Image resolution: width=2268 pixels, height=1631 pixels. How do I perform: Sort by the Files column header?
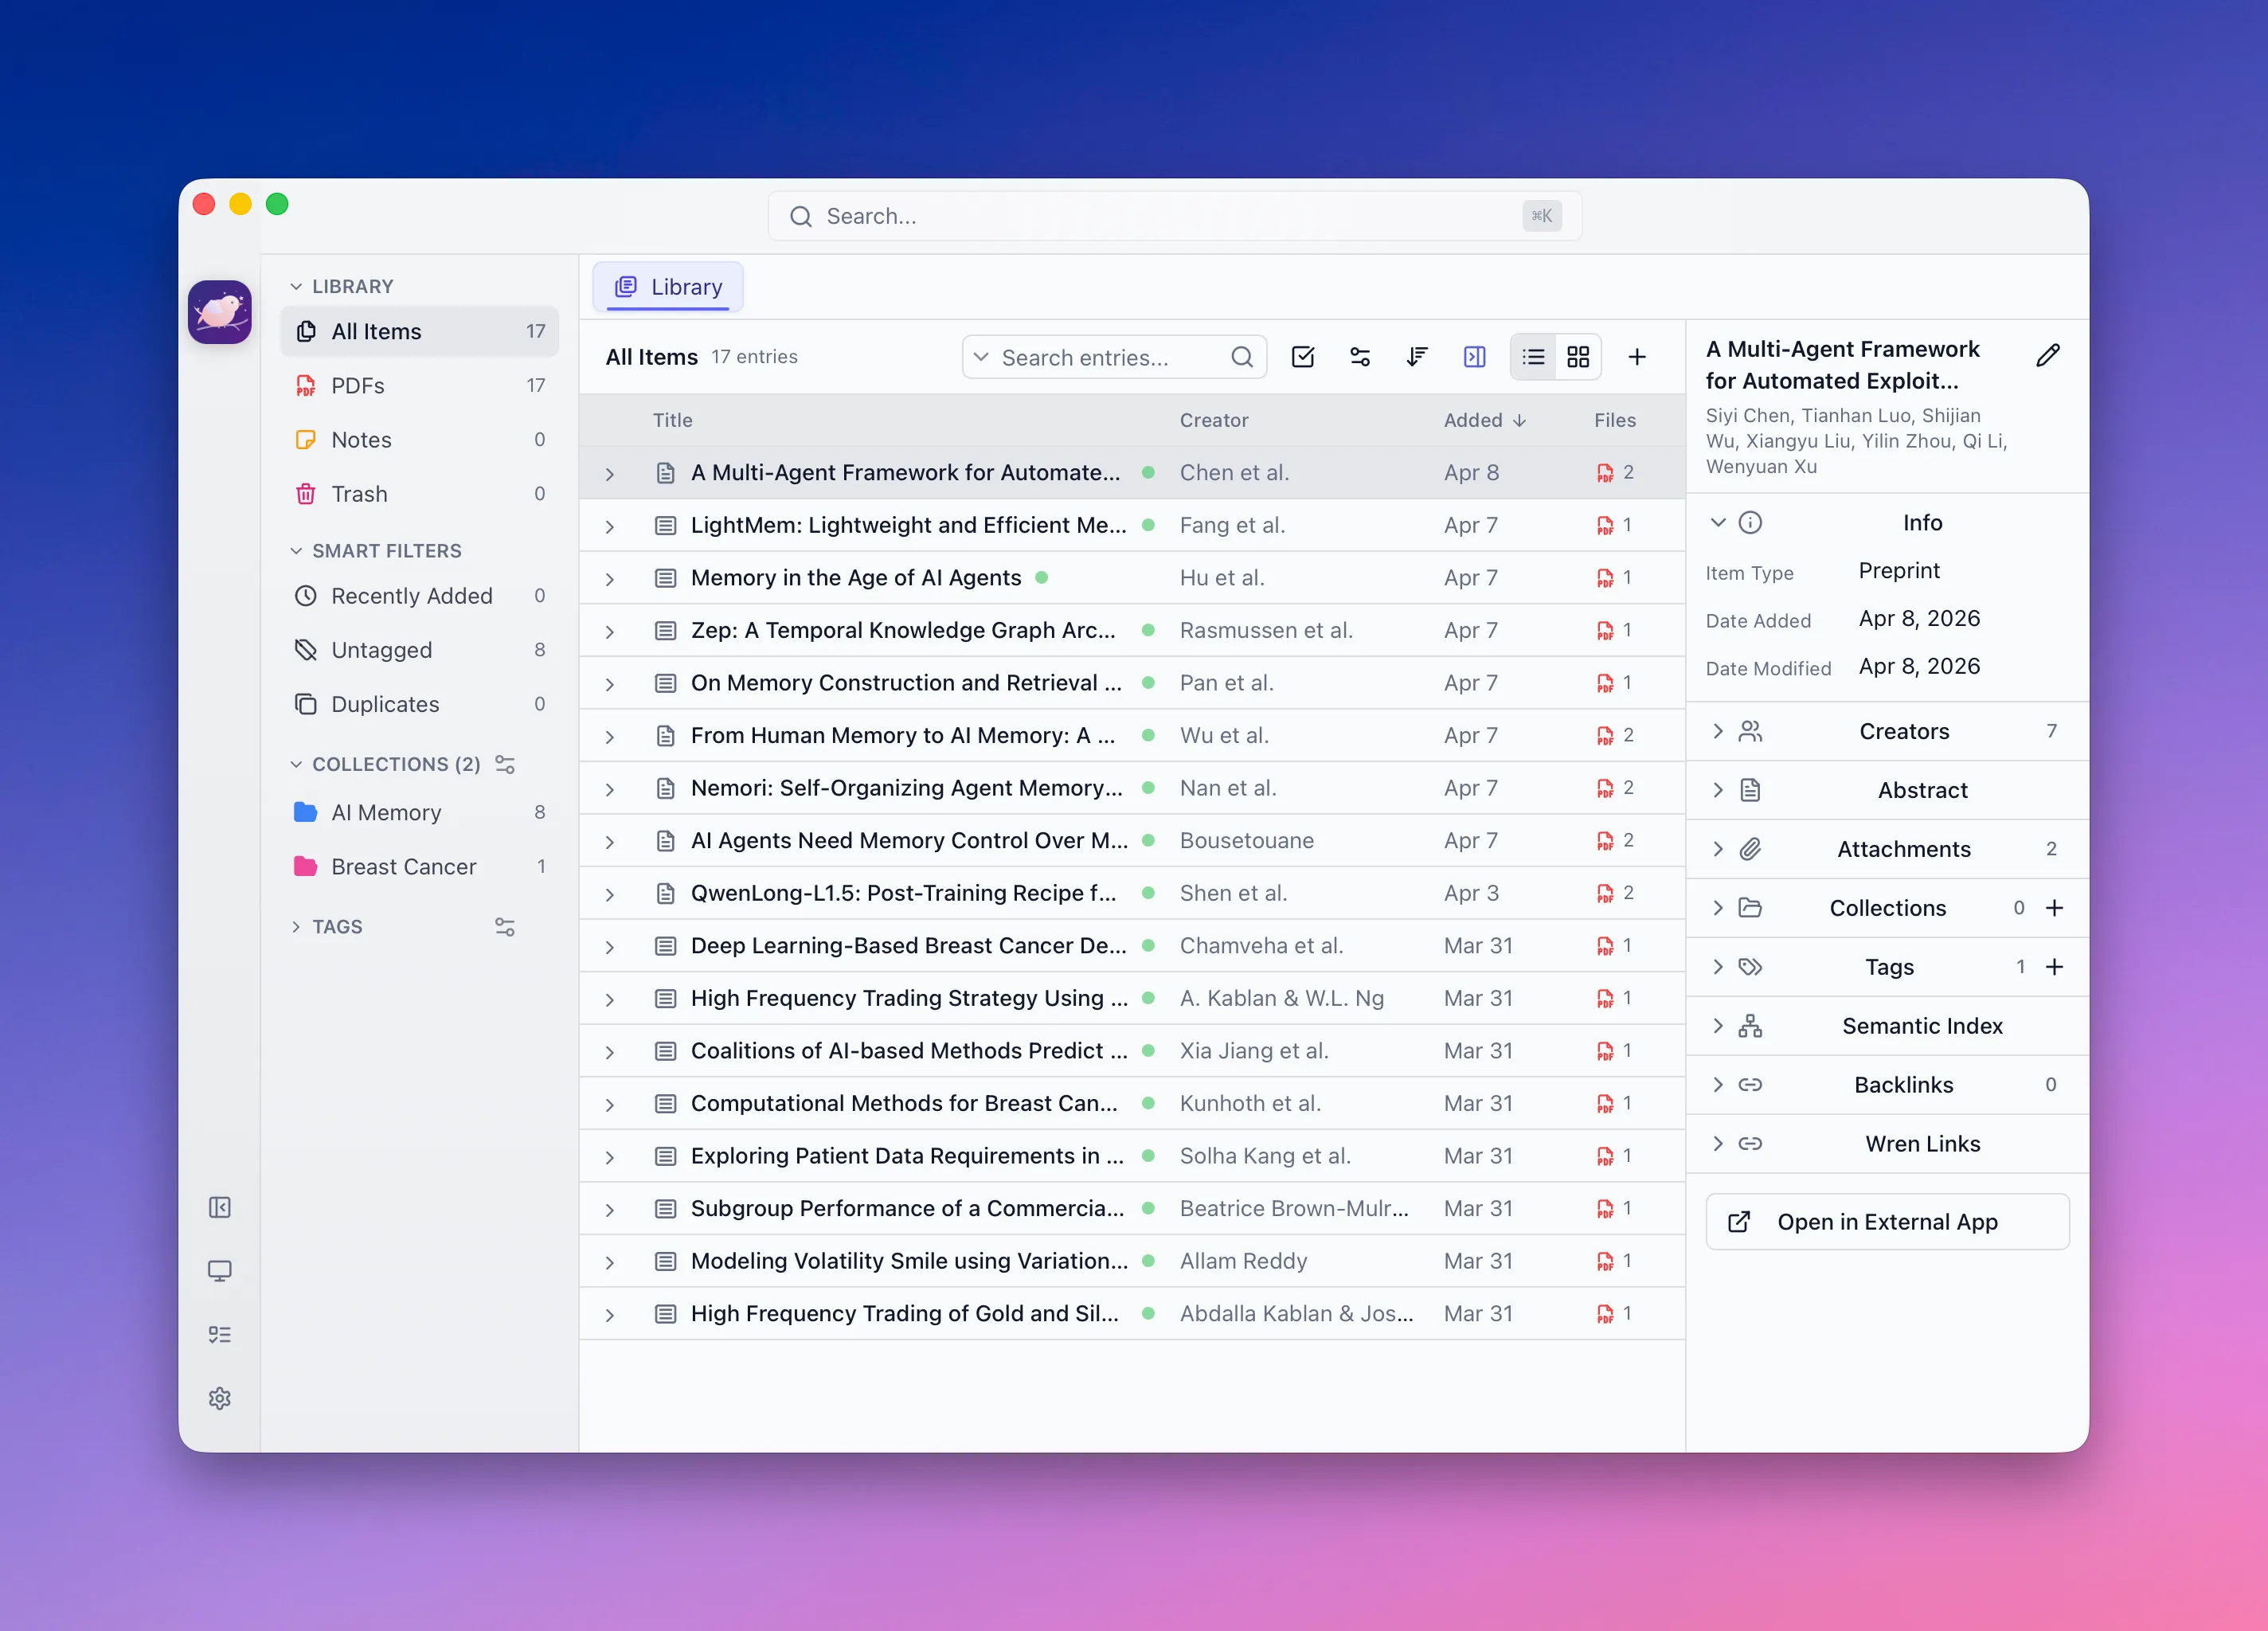[x=1614, y=421]
